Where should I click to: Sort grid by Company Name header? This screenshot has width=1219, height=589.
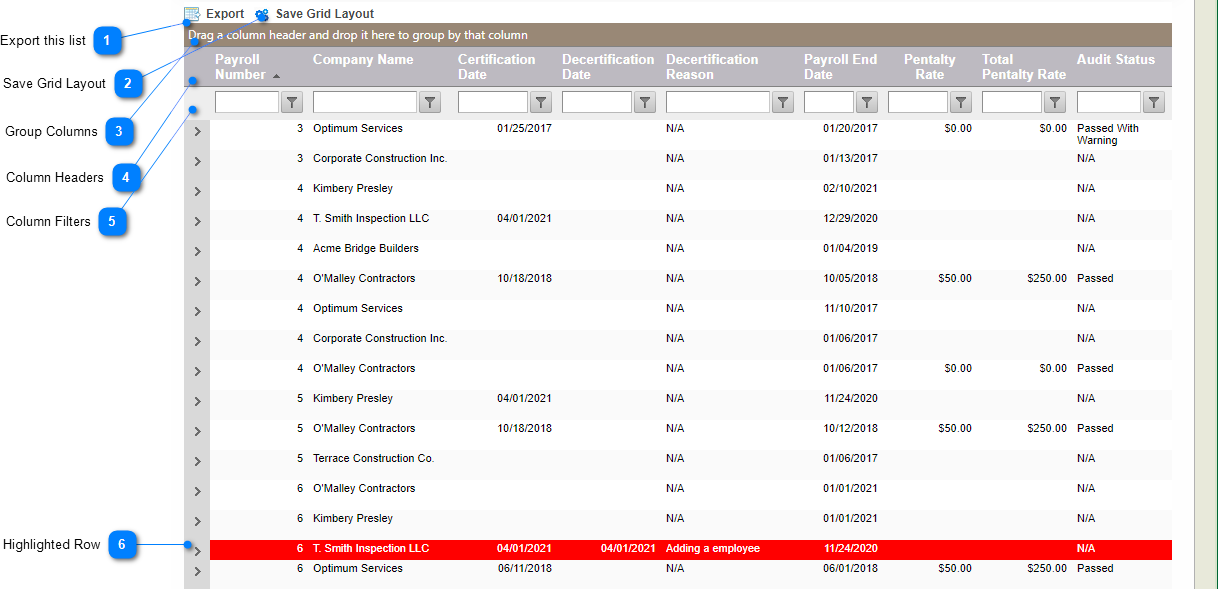click(x=362, y=60)
